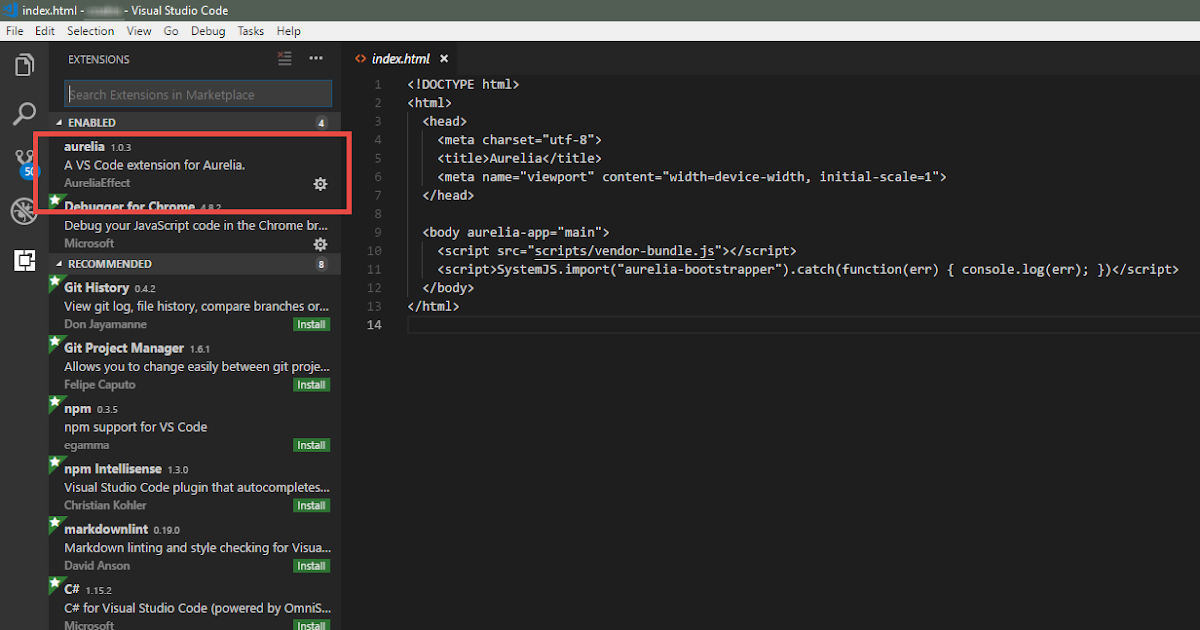Click the star badge beside C# extension

[x=55, y=584]
